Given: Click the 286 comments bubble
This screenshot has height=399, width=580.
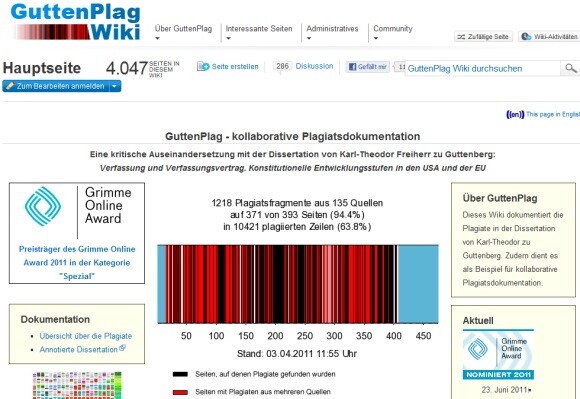Looking at the screenshot, I should pyautogui.click(x=282, y=67).
